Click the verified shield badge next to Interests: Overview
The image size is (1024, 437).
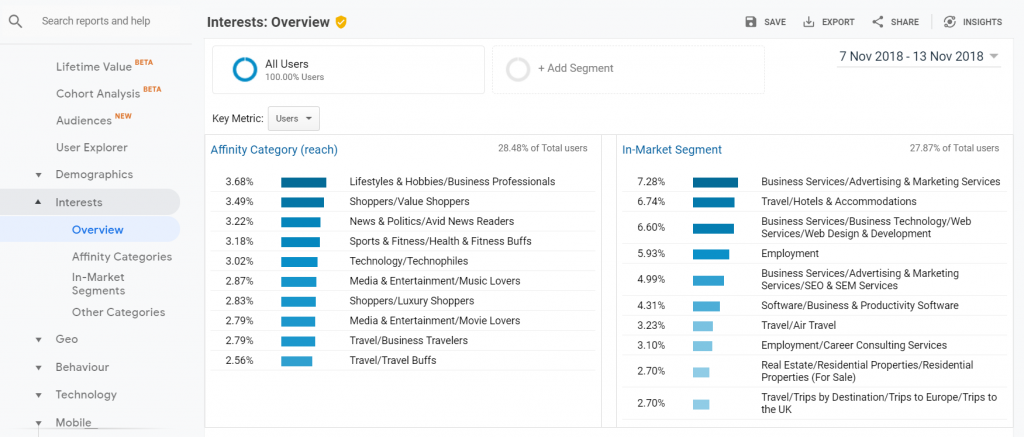[341, 22]
